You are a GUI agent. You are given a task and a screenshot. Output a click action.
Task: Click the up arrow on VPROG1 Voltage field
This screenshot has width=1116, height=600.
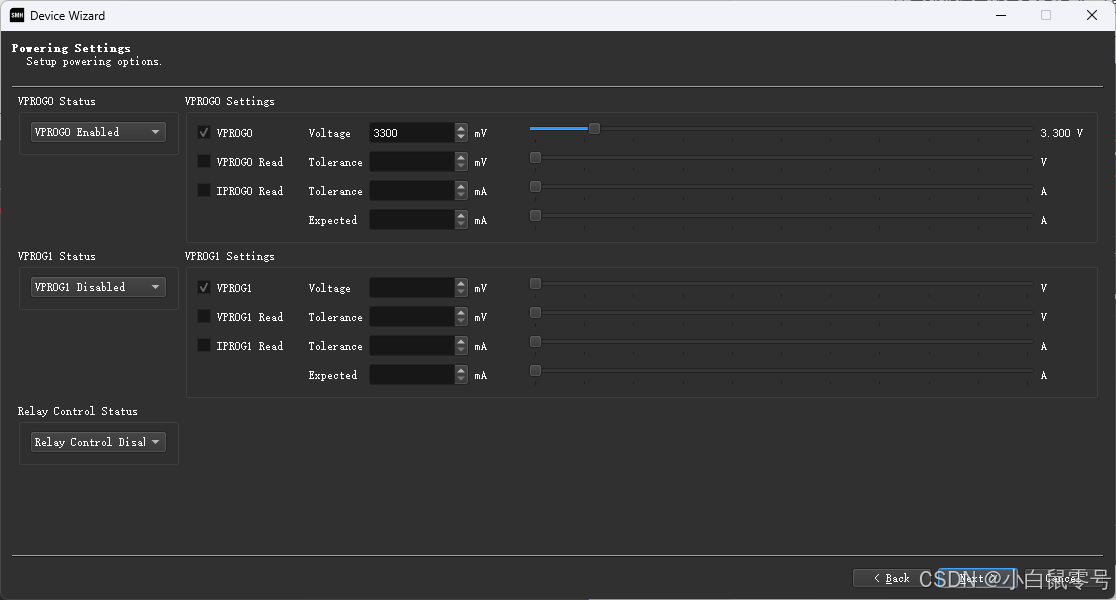pyautogui.click(x=460, y=283)
